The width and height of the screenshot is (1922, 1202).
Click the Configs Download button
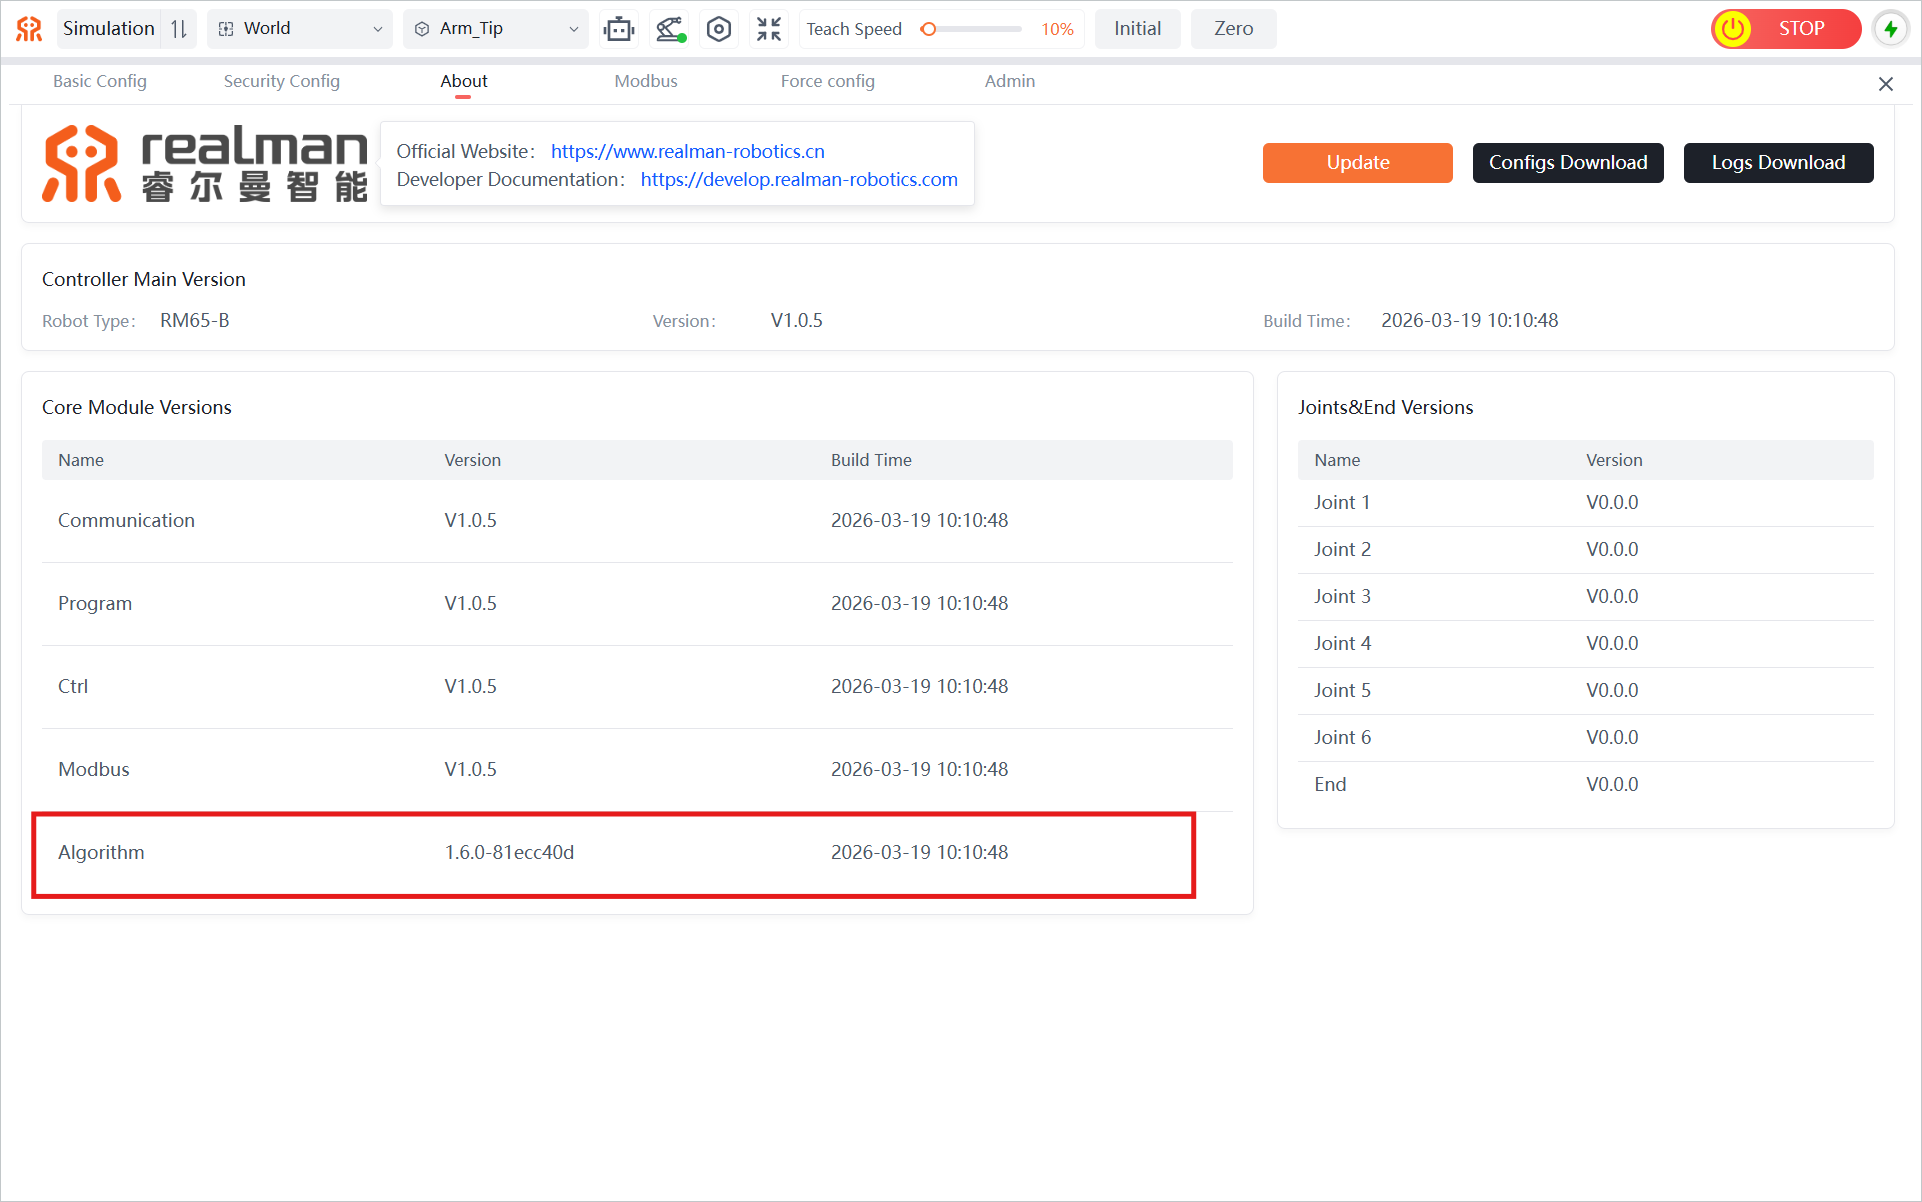point(1567,163)
